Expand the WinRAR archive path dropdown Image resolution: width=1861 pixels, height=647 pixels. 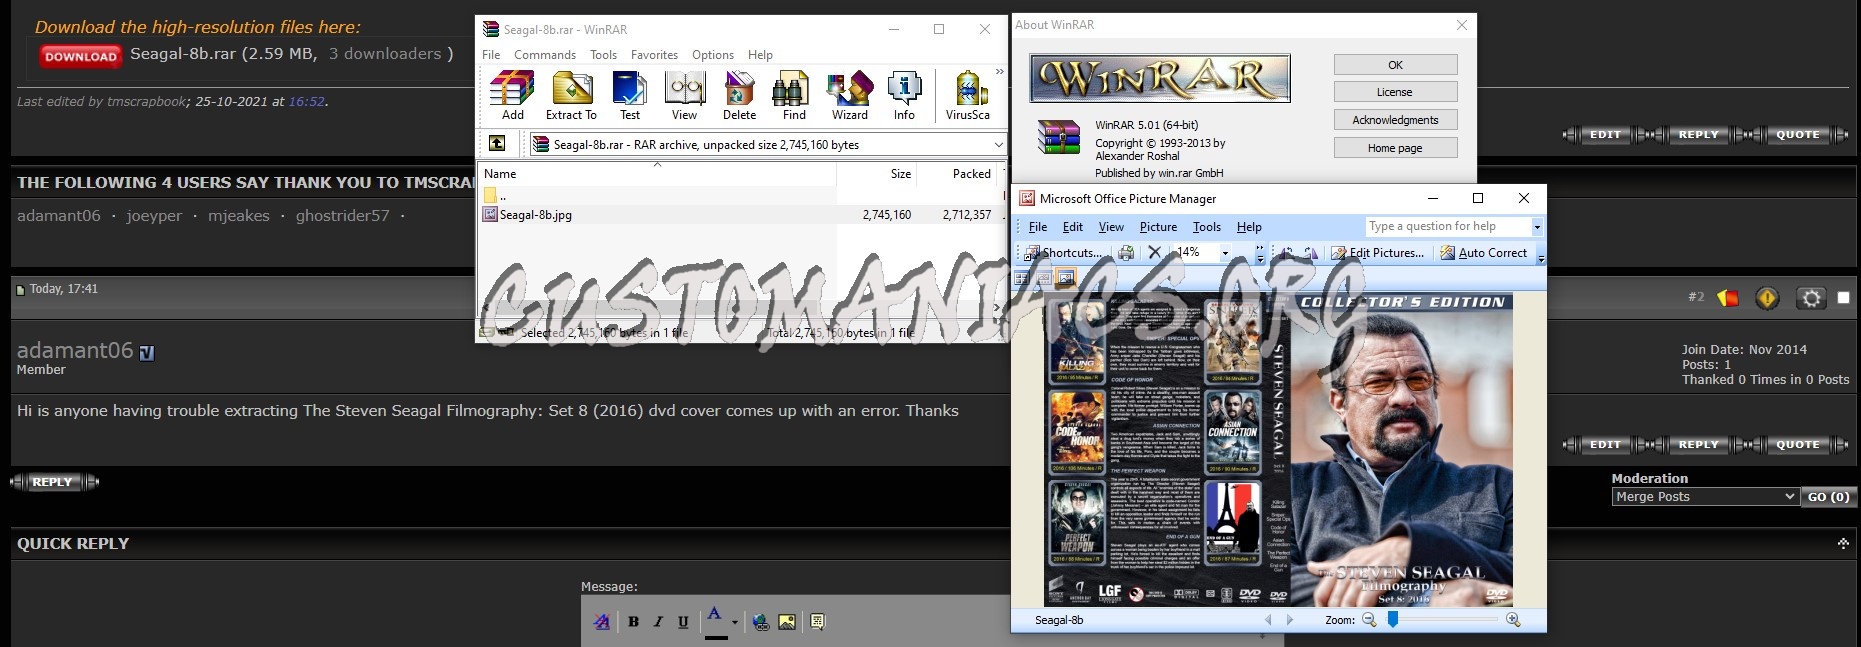tap(998, 145)
